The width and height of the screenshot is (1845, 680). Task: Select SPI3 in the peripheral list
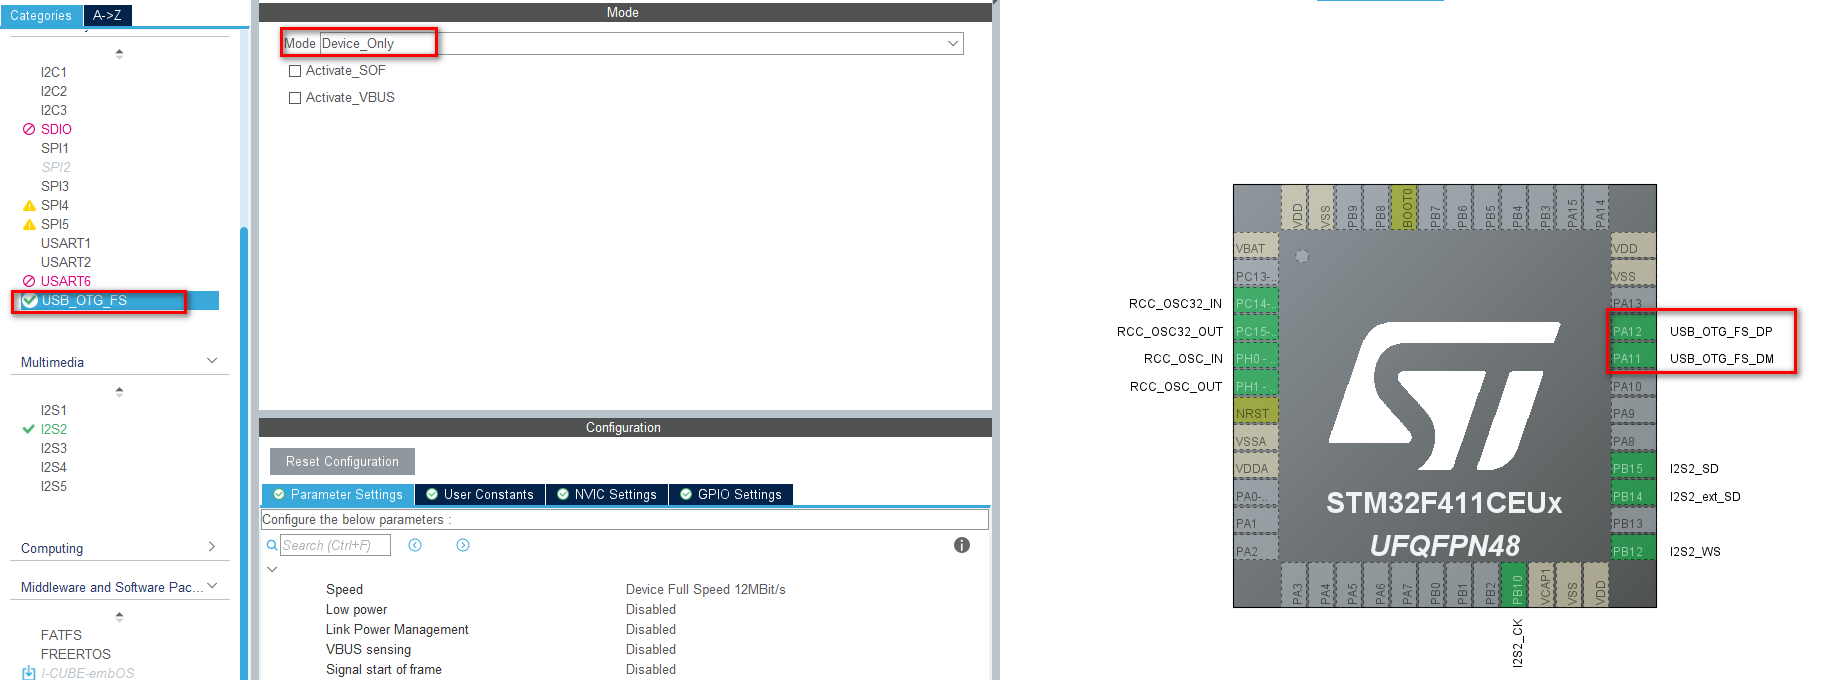tap(55, 186)
